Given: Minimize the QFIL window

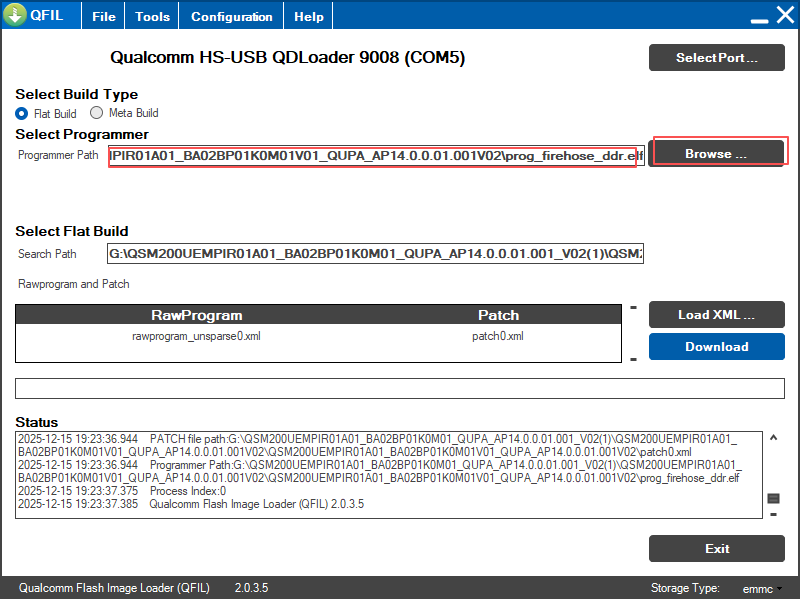Looking at the screenshot, I should [759, 17].
